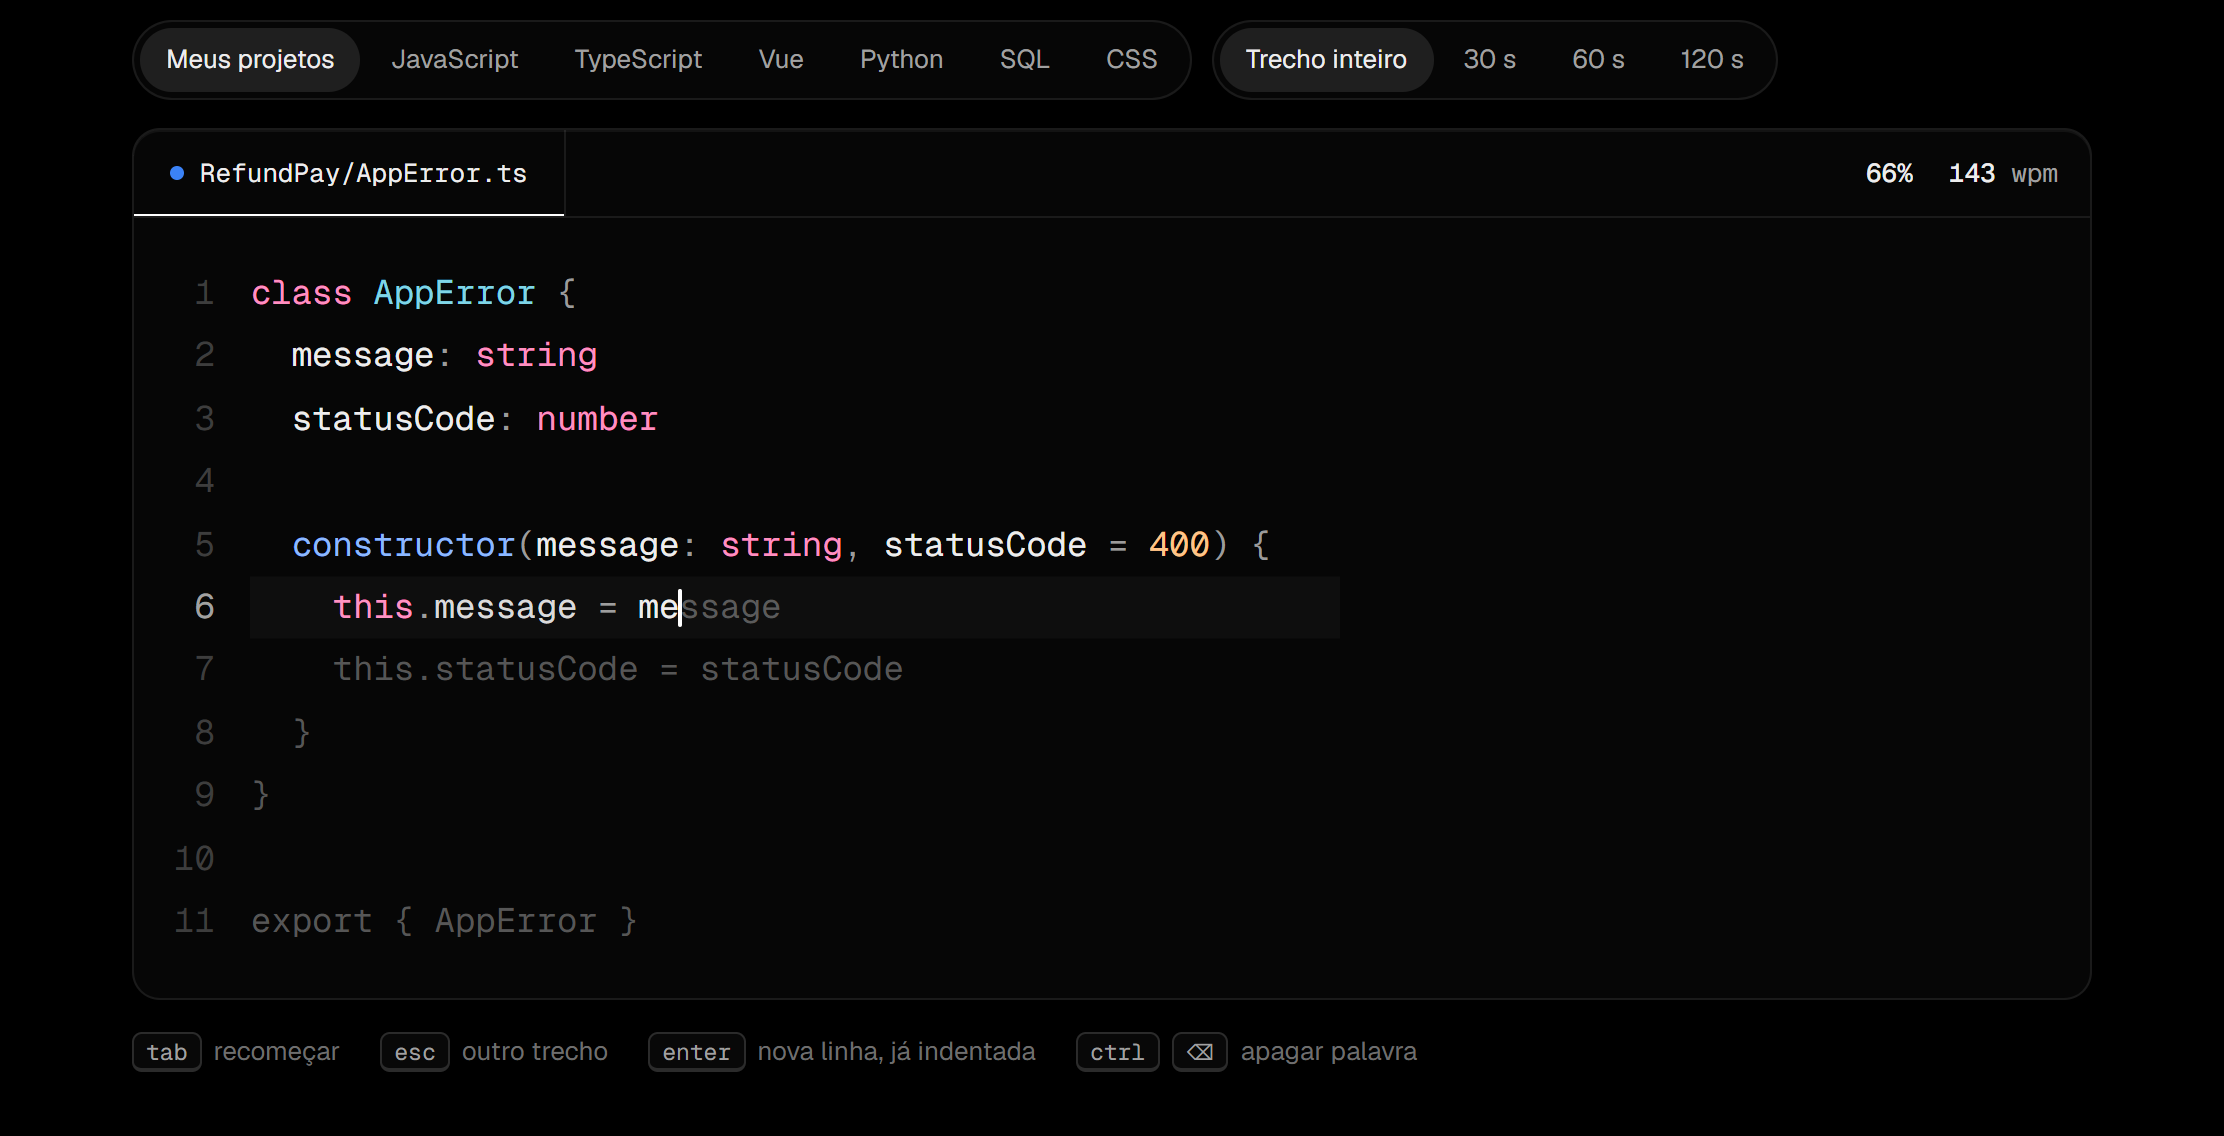The width and height of the screenshot is (2224, 1136).
Task: Select the Meus projetos category
Action: pos(250,60)
